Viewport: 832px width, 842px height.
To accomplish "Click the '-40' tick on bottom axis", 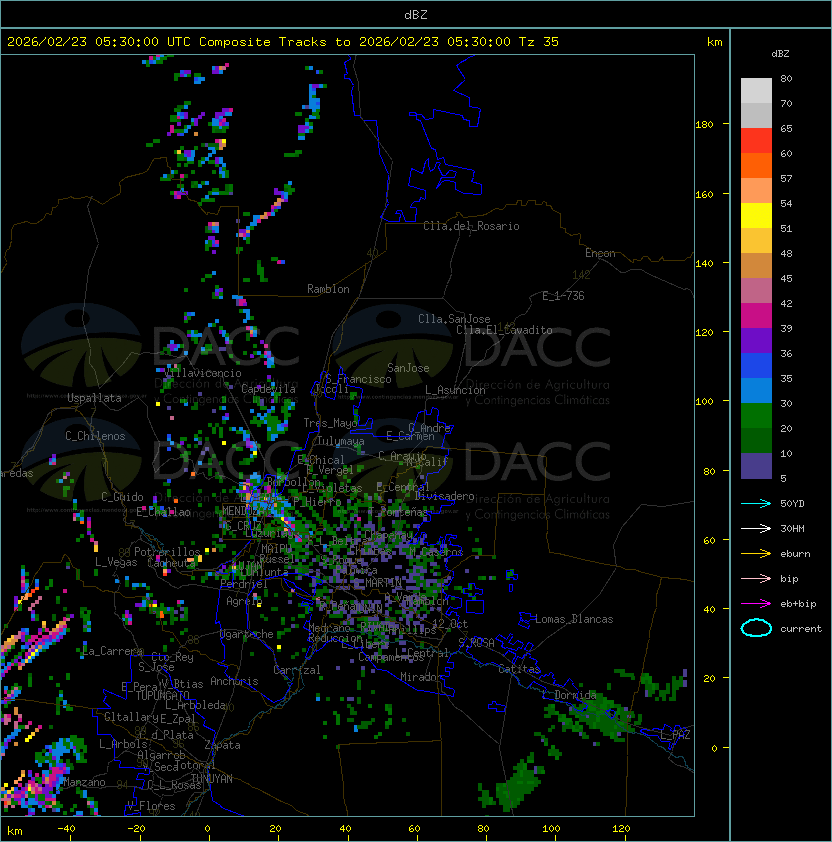I will click(66, 829).
